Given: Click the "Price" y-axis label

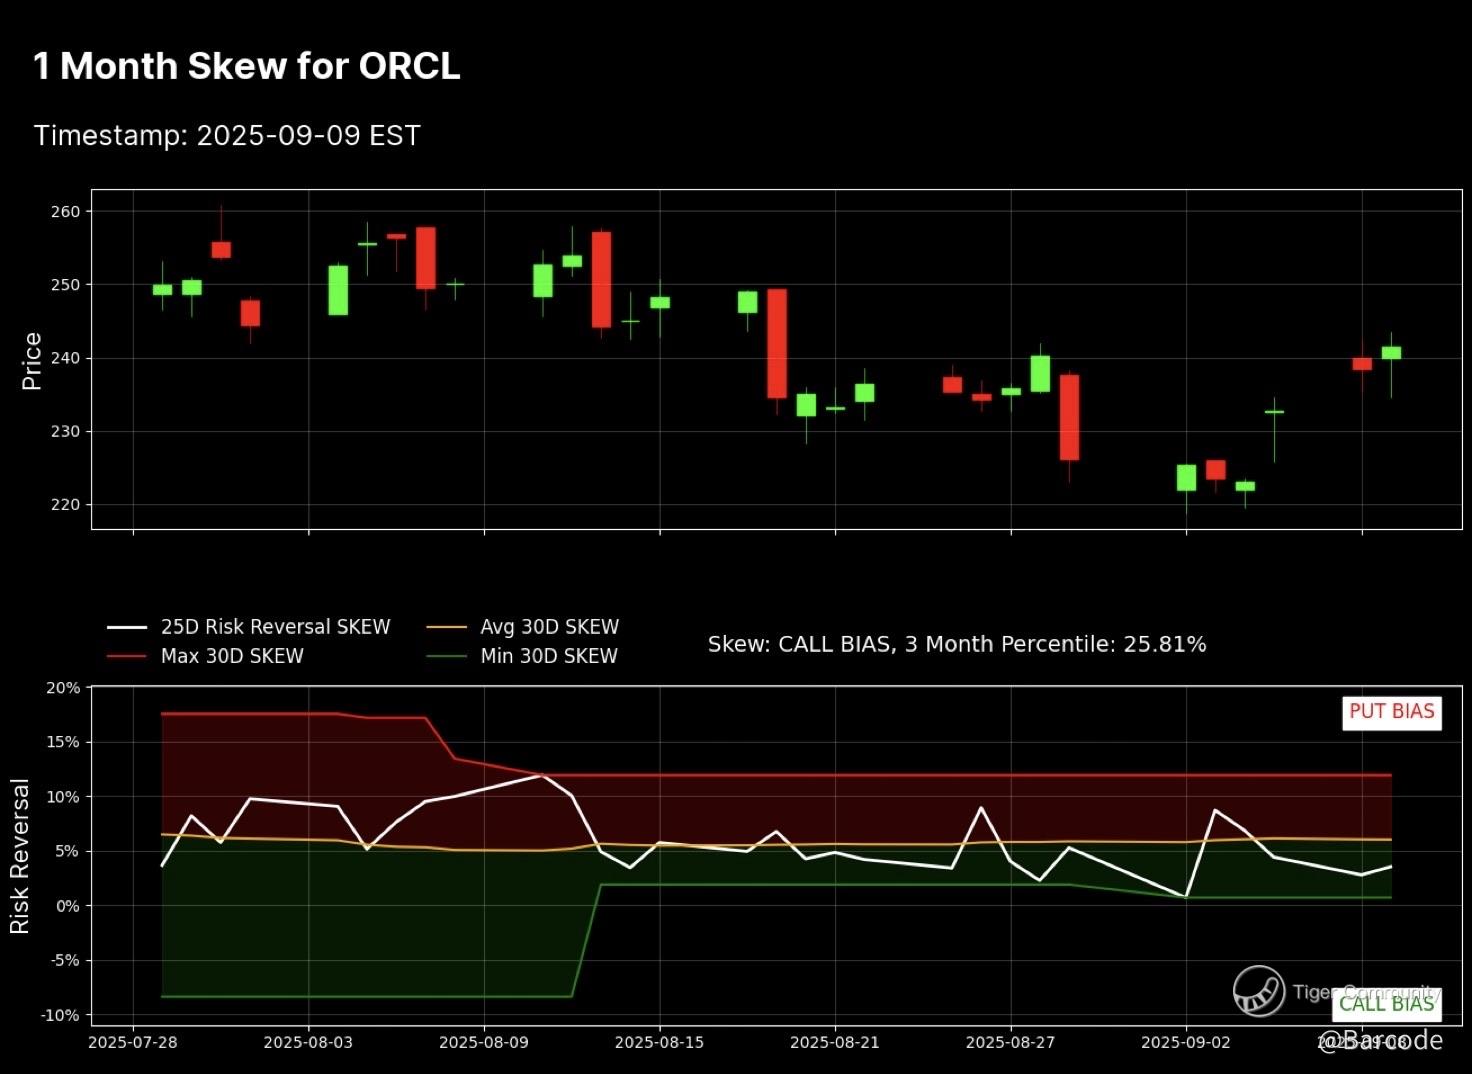Looking at the screenshot, I should 32,361.
